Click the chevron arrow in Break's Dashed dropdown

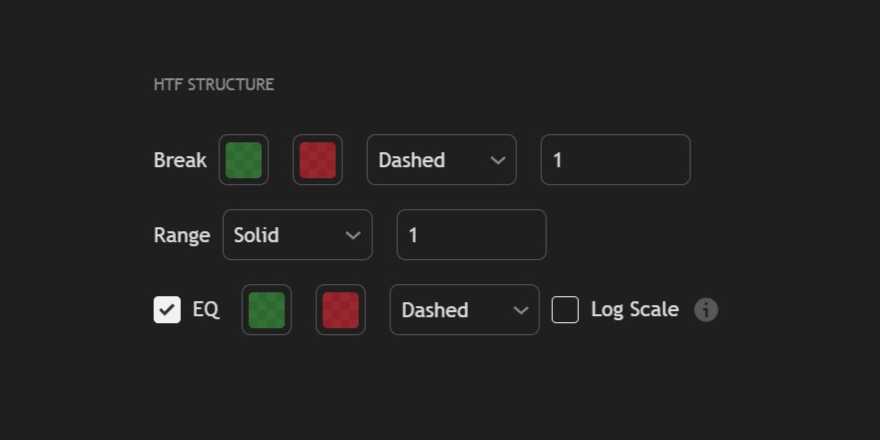498,160
